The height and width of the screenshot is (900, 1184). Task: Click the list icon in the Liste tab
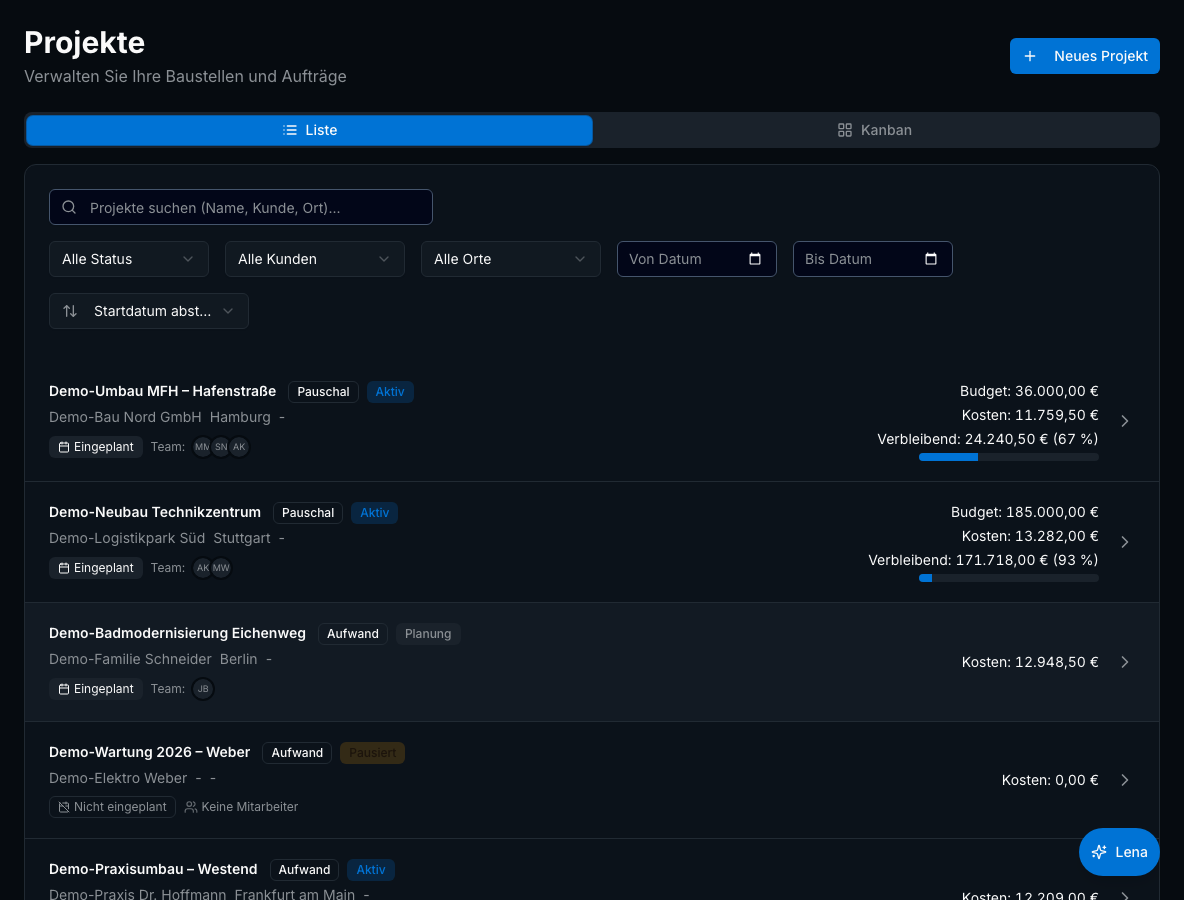[290, 130]
